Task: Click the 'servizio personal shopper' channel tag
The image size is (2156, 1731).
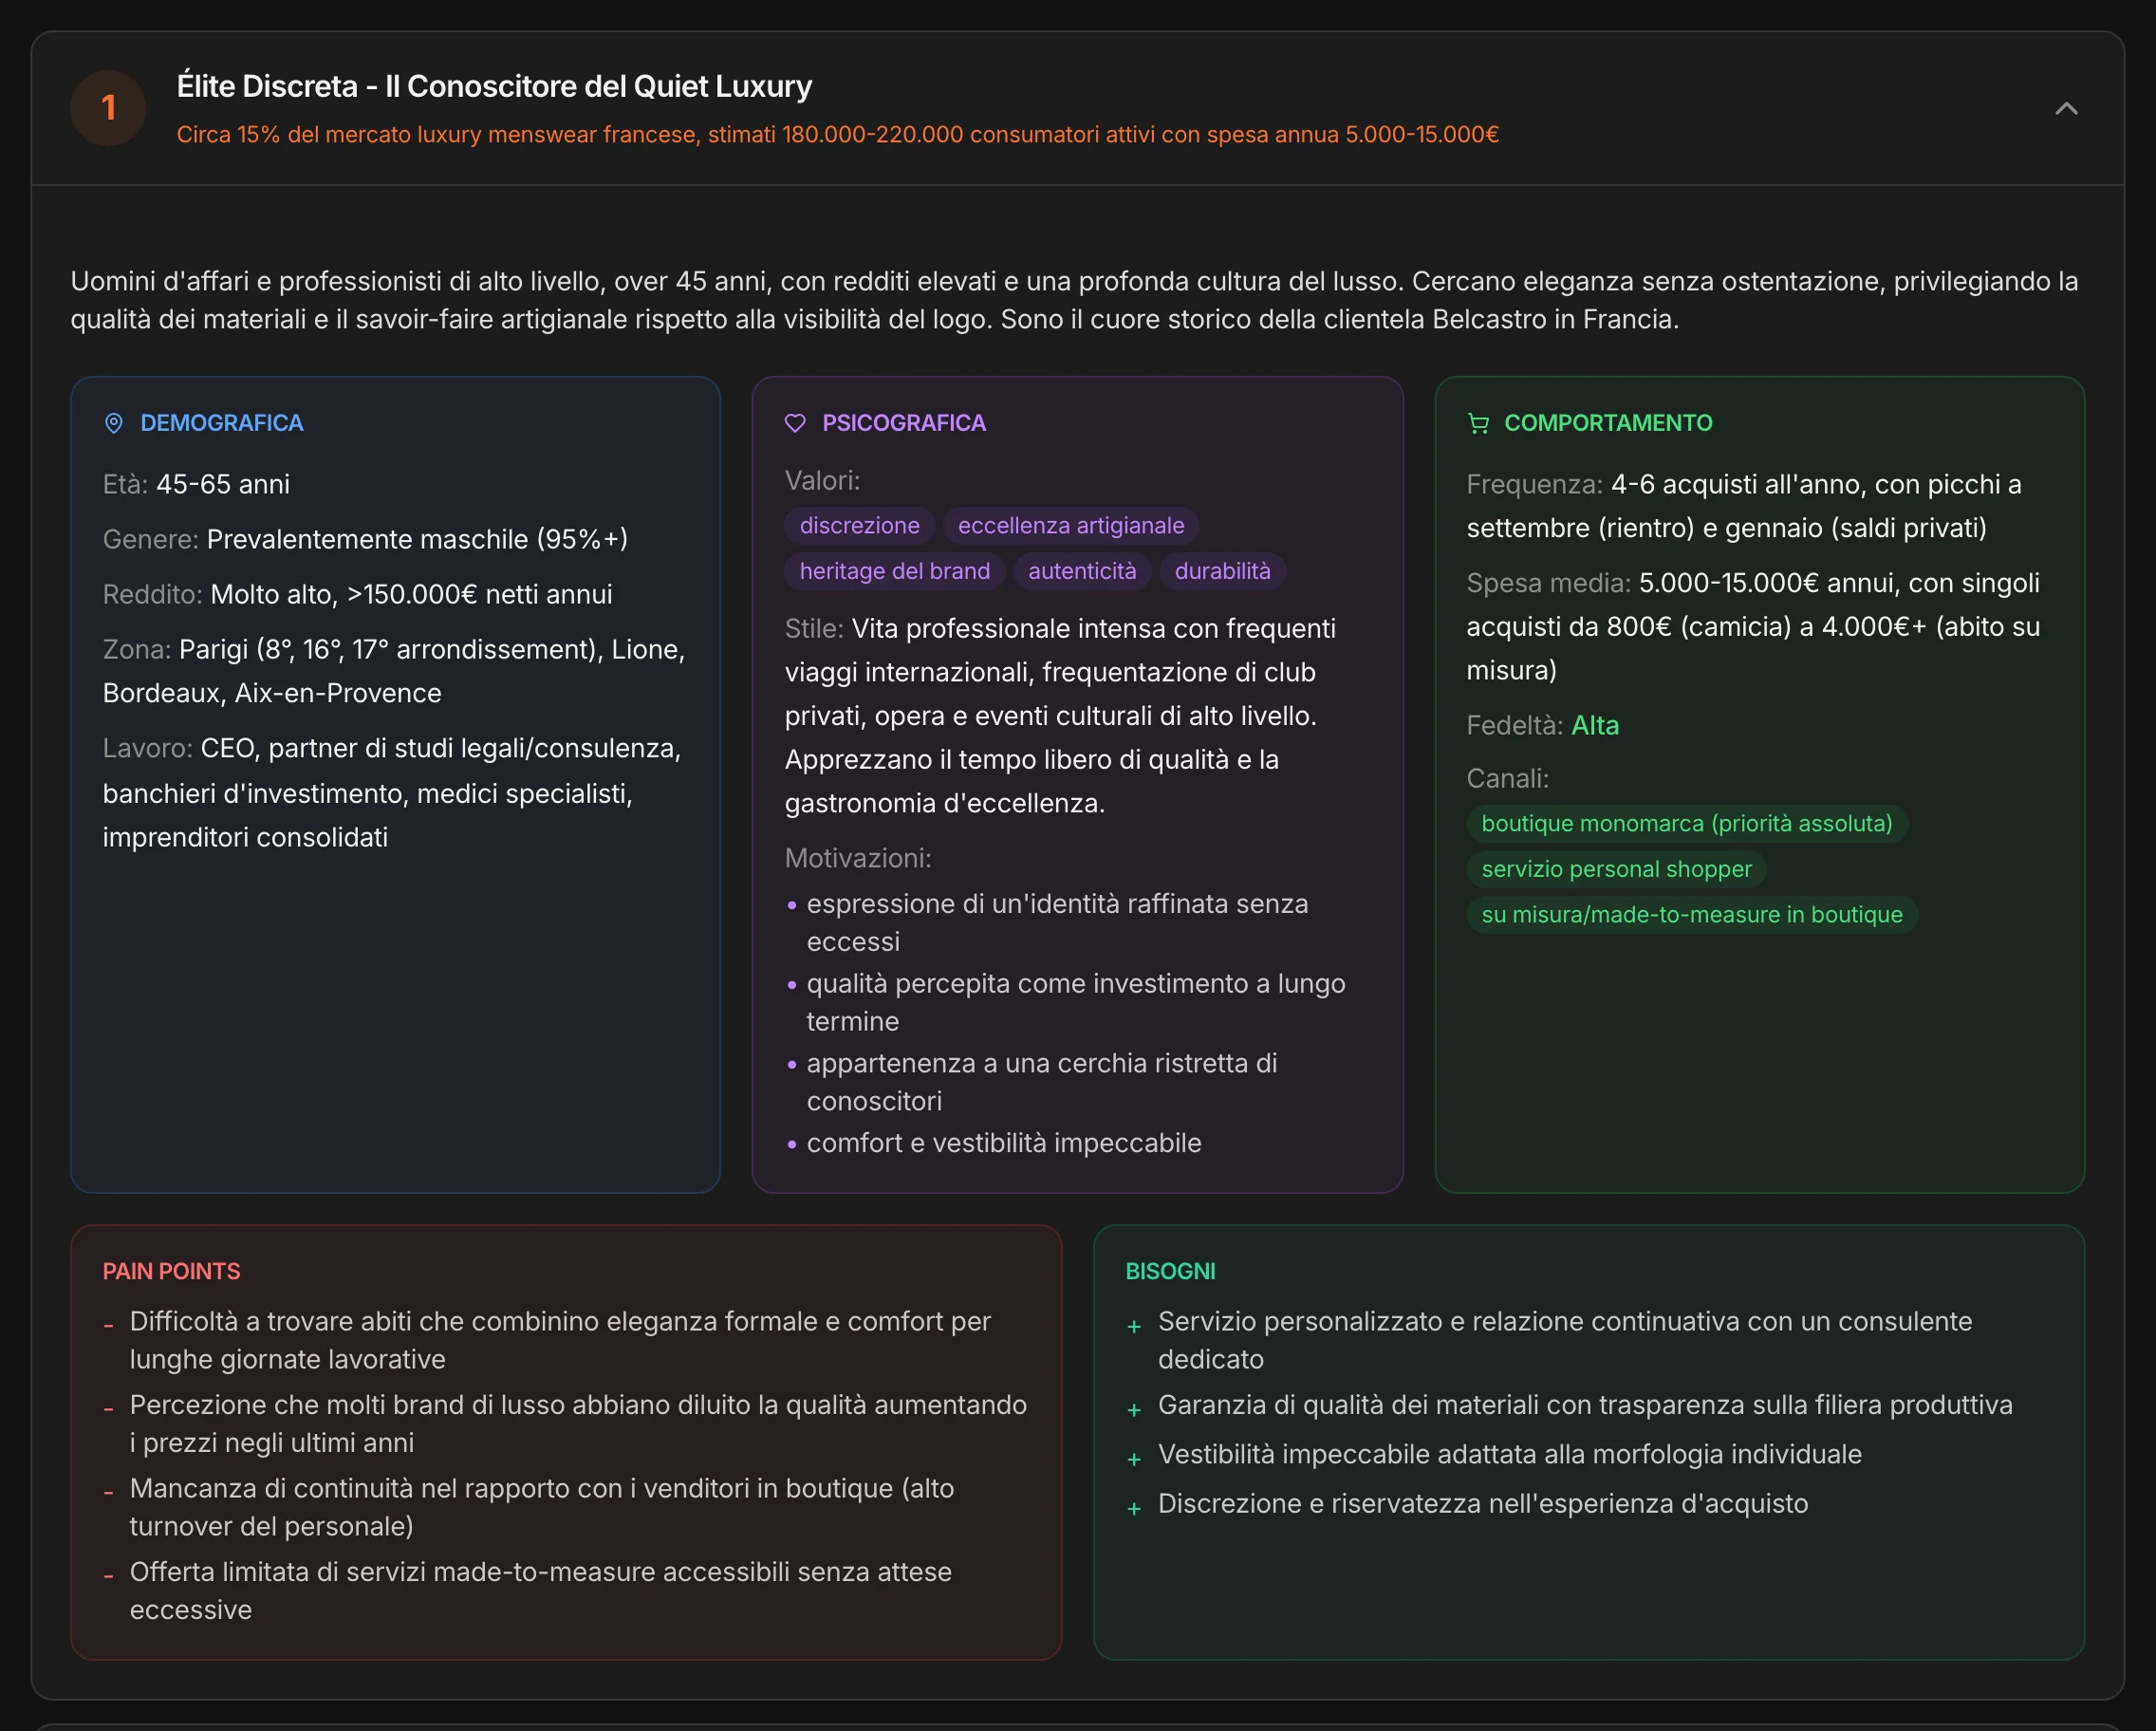Action: [1616, 869]
